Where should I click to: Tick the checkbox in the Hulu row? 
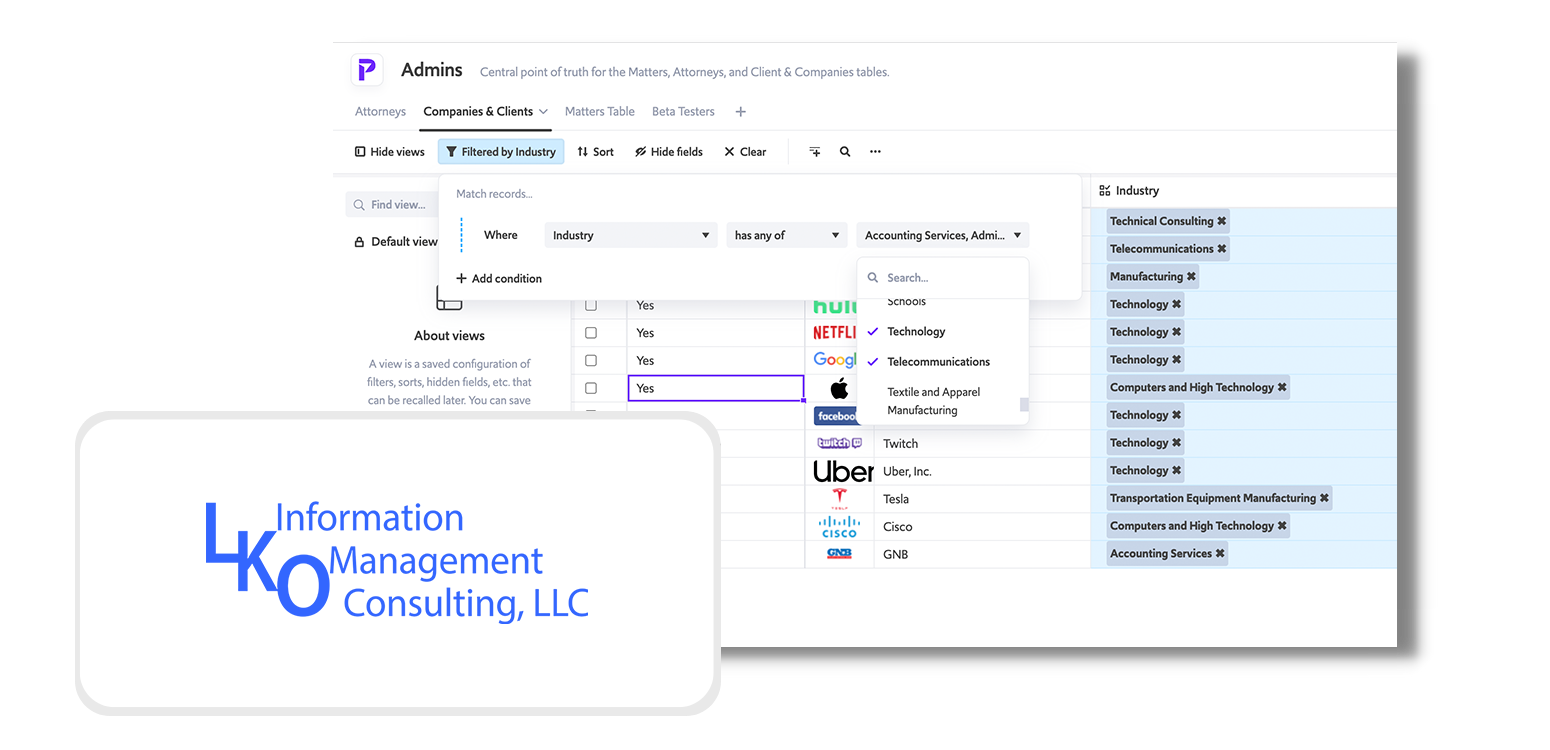tap(591, 305)
